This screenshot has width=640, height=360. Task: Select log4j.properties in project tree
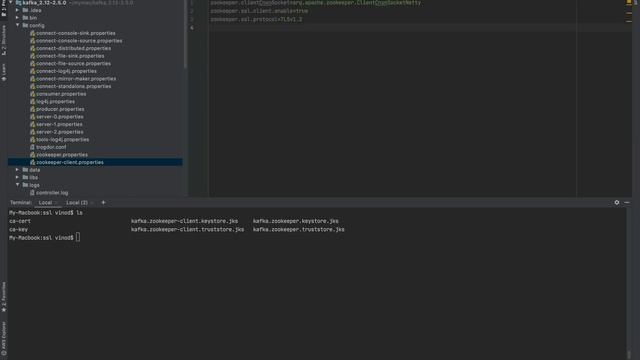point(55,102)
